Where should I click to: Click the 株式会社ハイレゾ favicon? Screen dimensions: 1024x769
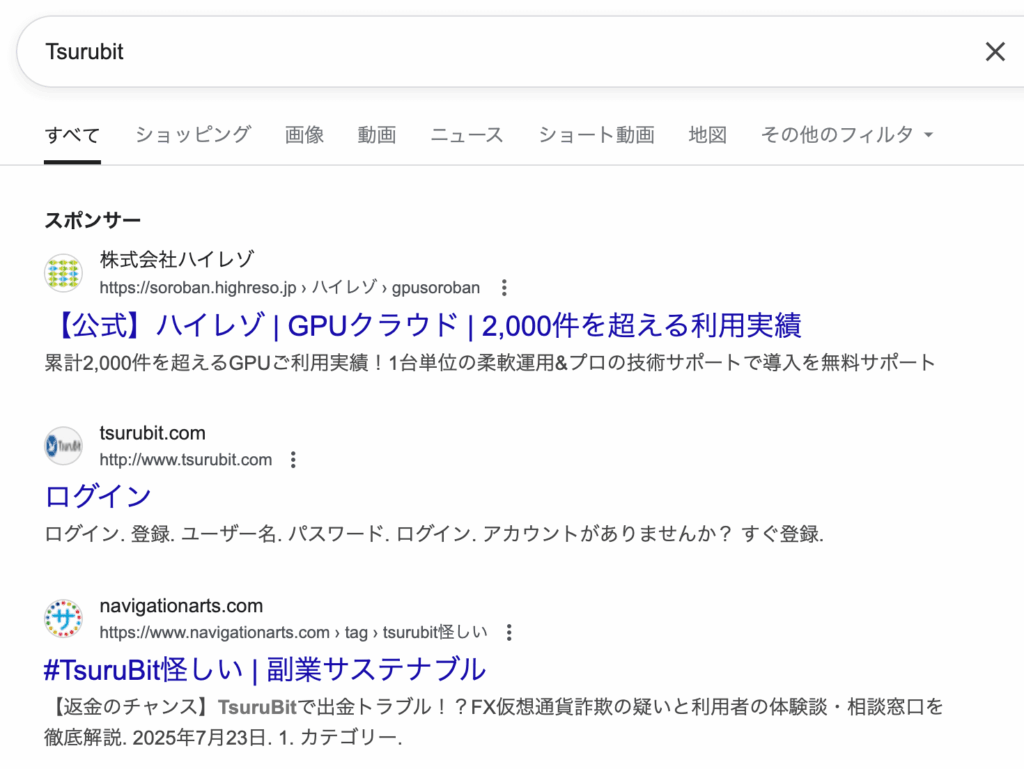point(63,273)
